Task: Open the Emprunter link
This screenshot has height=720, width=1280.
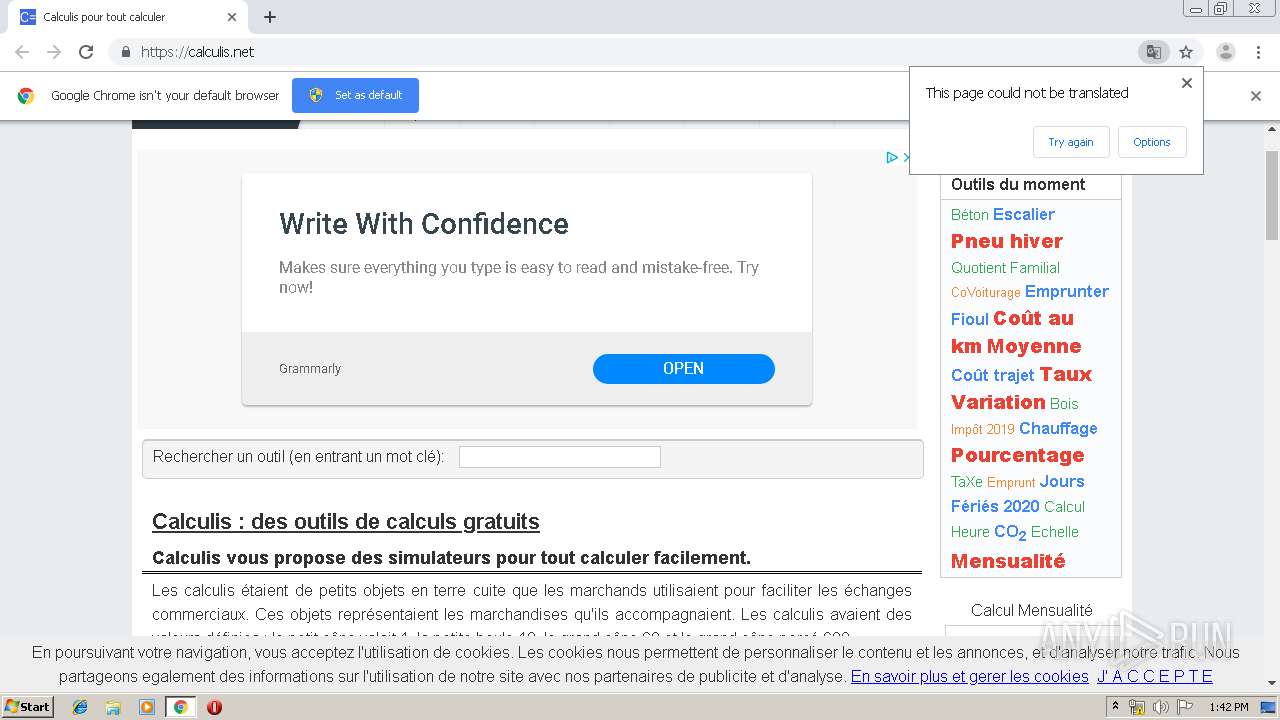Action: (x=1066, y=291)
